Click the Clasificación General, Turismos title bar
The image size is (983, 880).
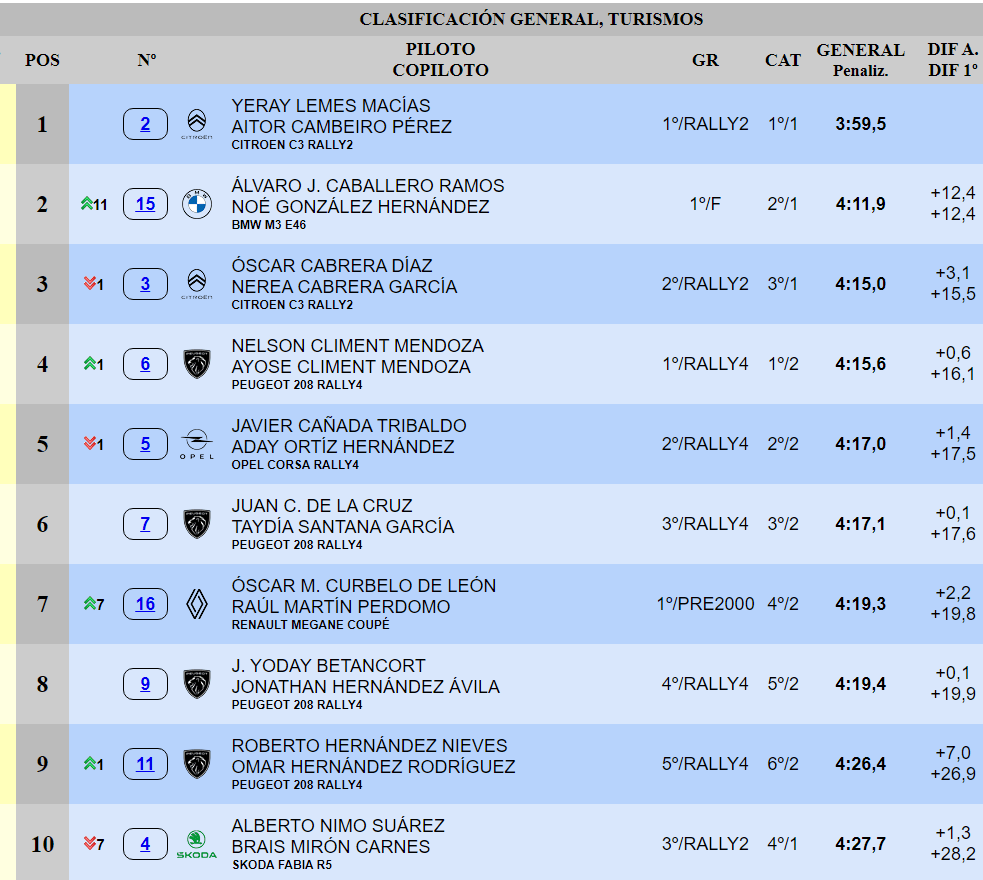531,19
